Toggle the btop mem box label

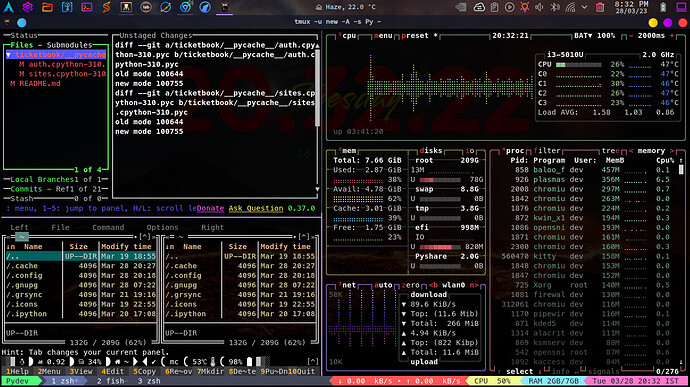(347, 151)
